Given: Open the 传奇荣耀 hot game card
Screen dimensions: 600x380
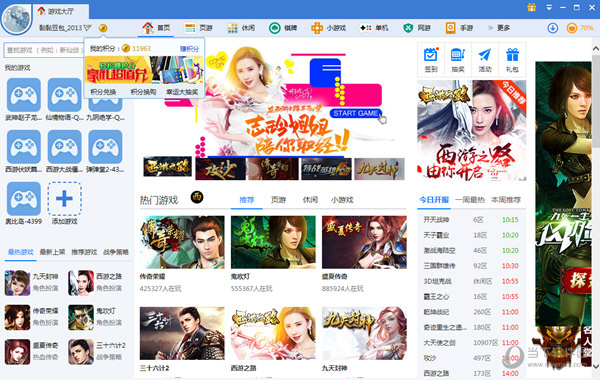Looking at the screenshot, I should (182, 255).
